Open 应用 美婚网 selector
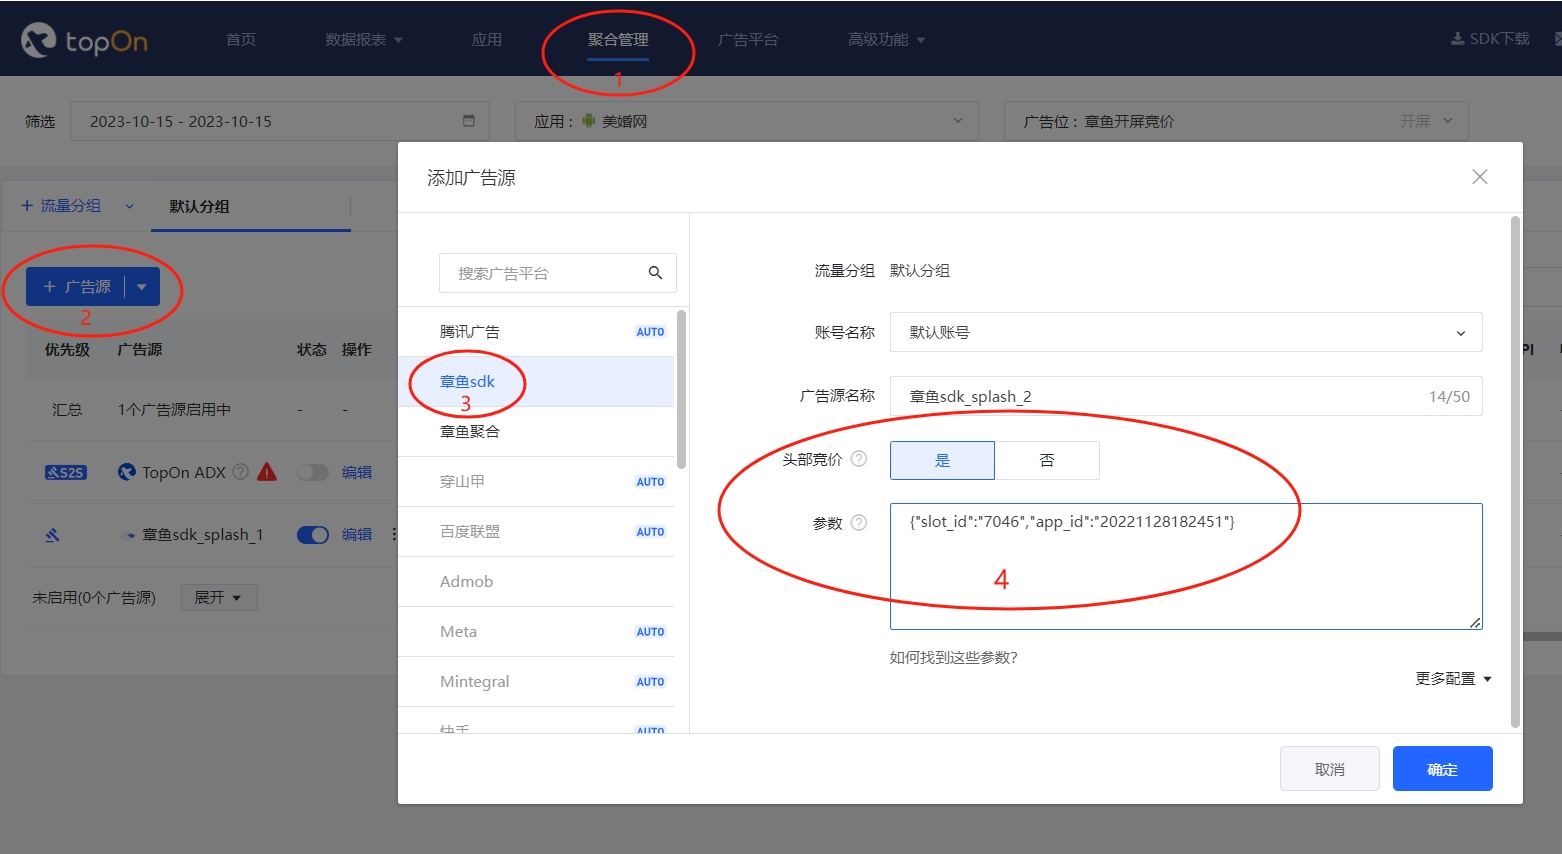This screenshot has height=854, width=1562. coord(747,121)
